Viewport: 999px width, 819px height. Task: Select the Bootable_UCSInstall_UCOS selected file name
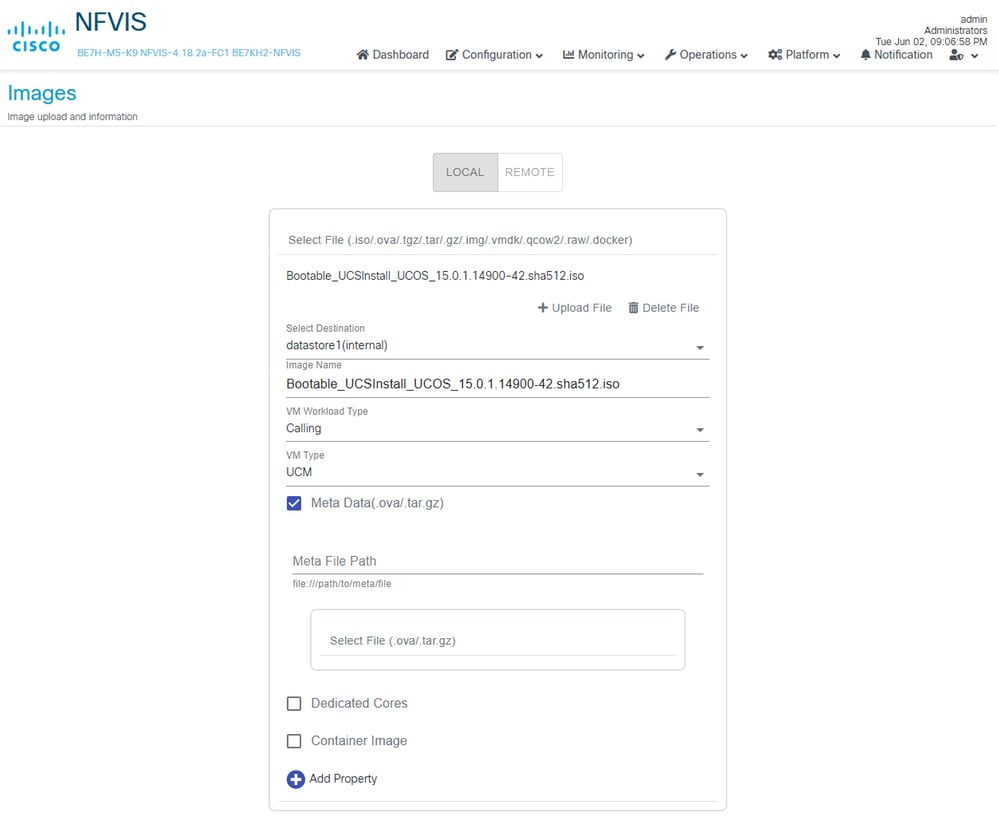point(435,276)
